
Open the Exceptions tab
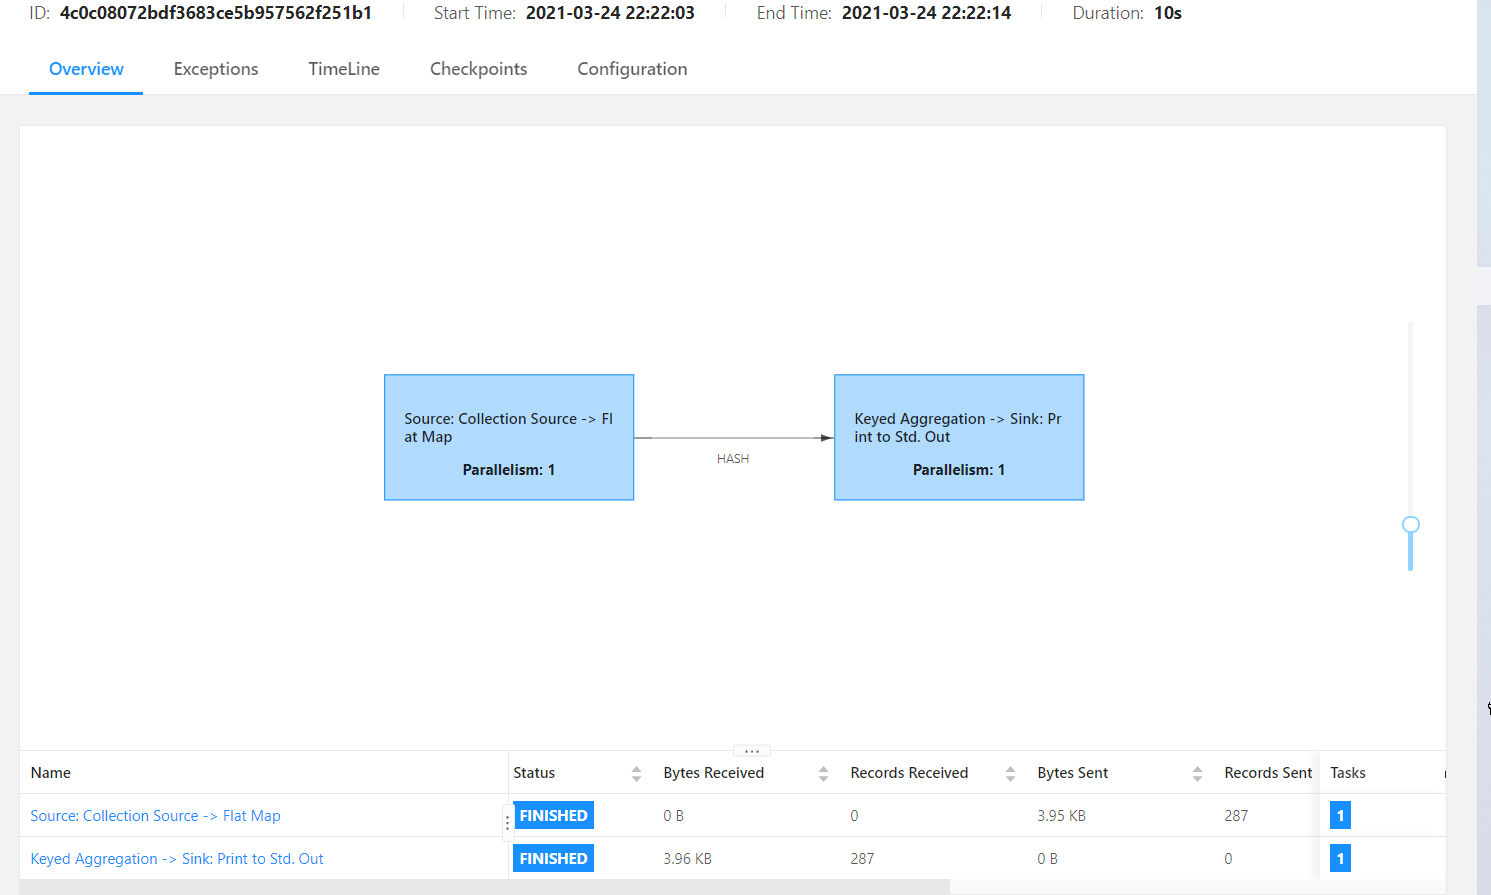(216, 69)
